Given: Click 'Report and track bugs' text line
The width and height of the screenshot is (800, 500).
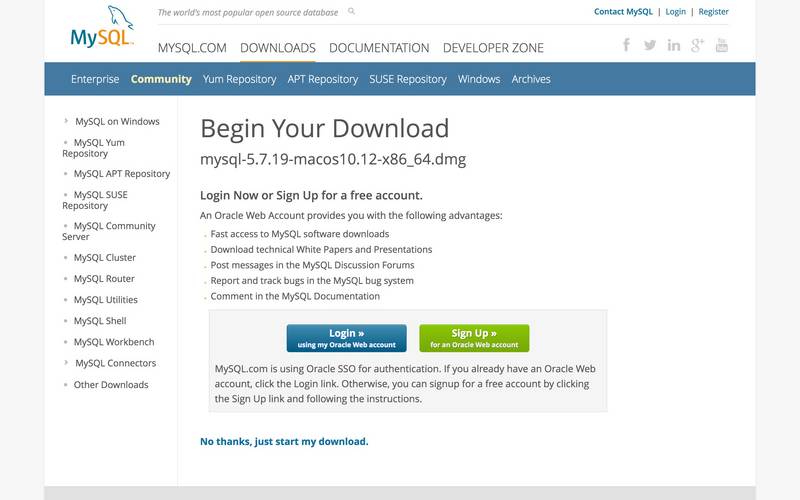Looking at the screenshot, I should [x=312, y=281].
